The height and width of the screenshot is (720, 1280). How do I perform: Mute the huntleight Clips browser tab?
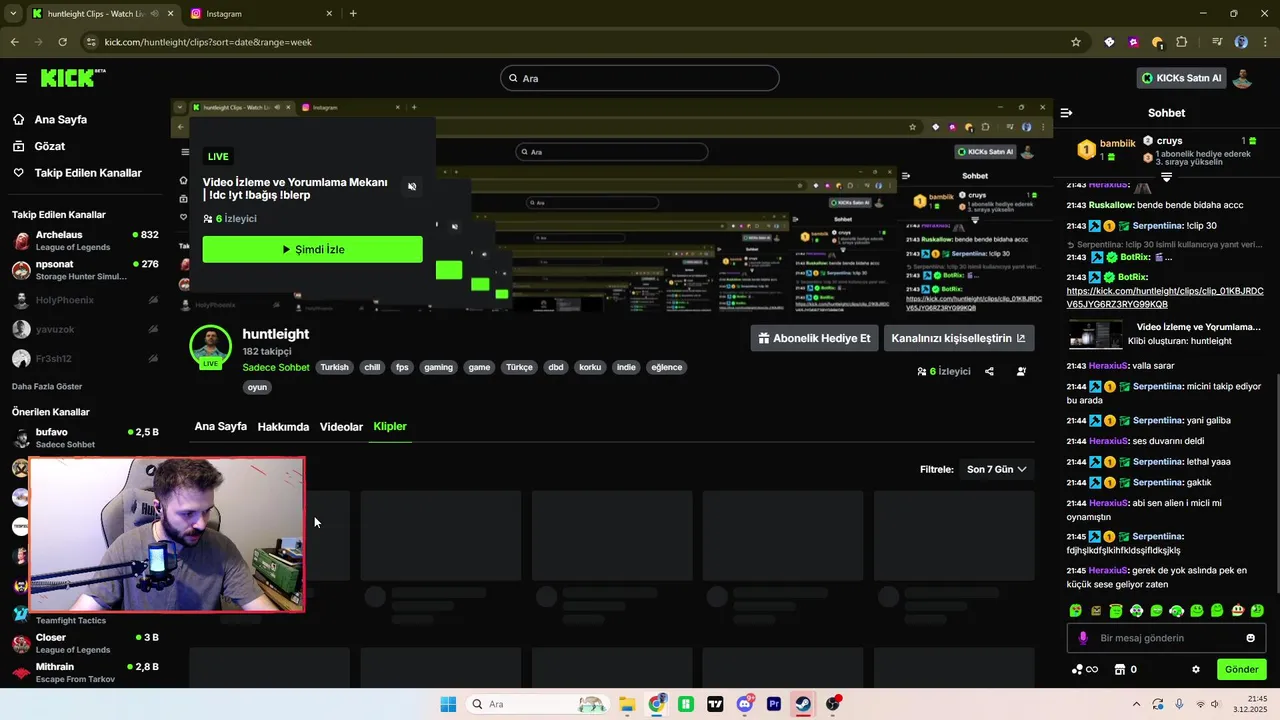[154, 14]
